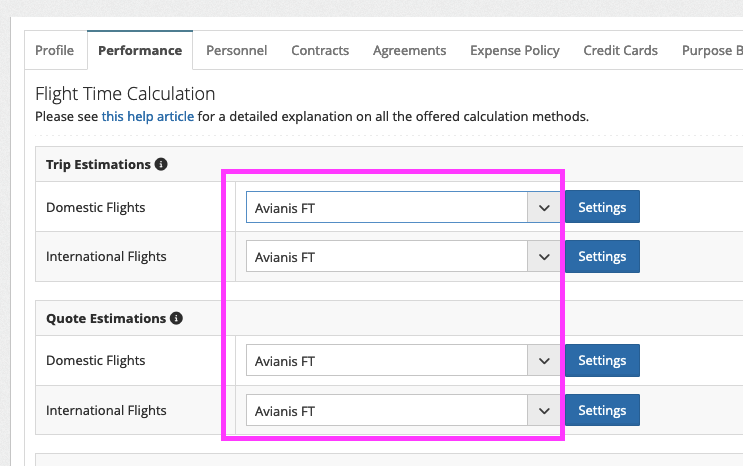Open Settings for Quote Domestic Flights
This screenshot has width=743, height=466.
click(x=602, y=360)
